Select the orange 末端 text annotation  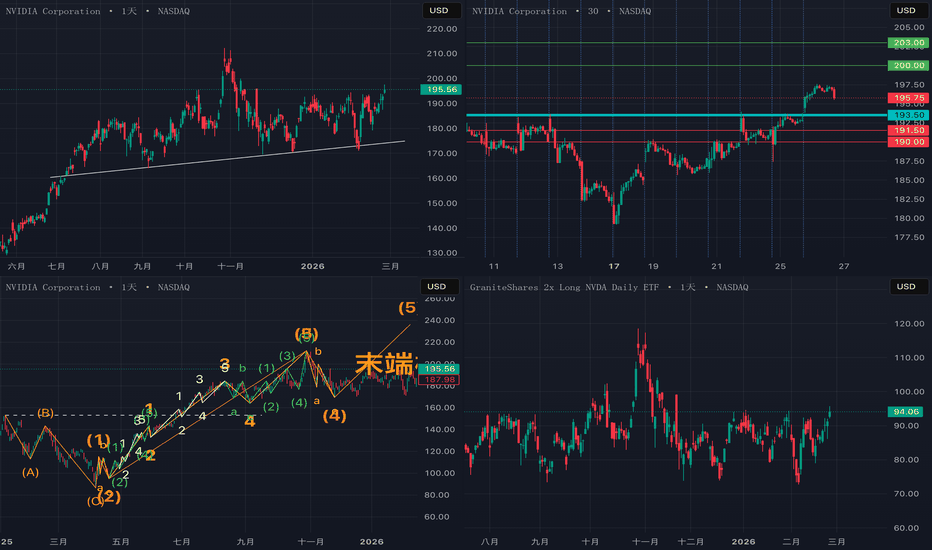click(385, 364)
